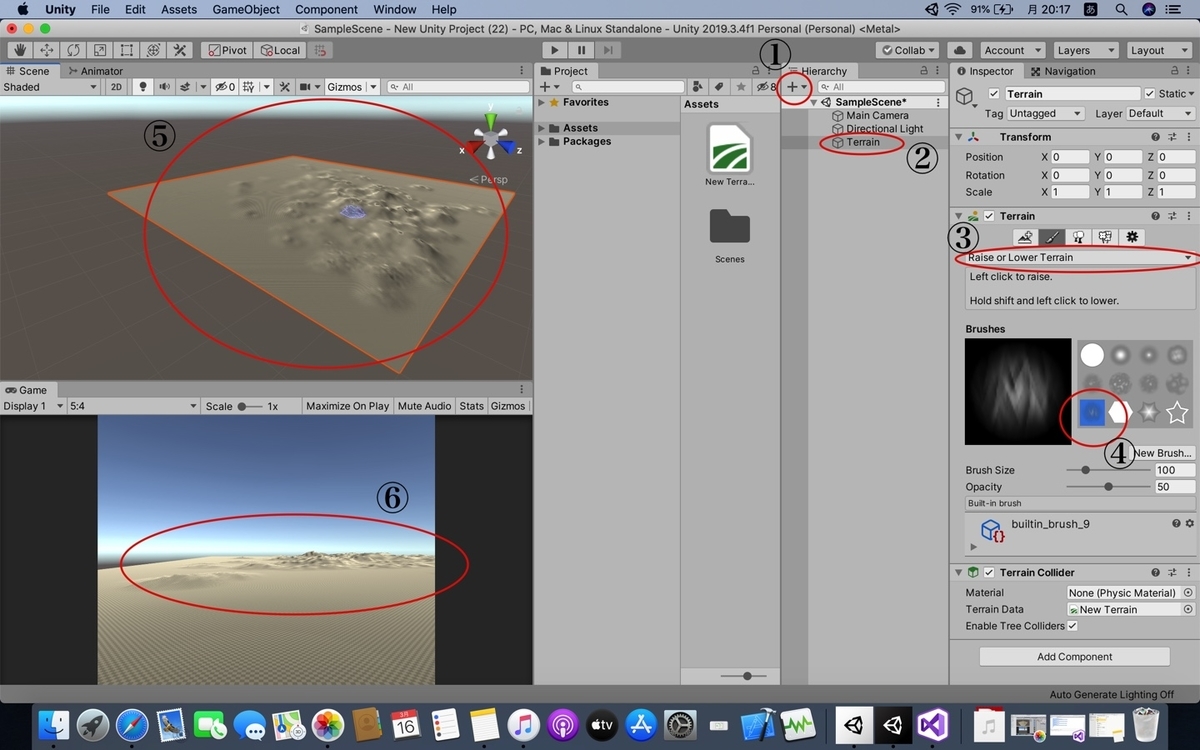Collapse the Transform component
The width and height of the screenshot is (1200, 750).
coord(959,137)
